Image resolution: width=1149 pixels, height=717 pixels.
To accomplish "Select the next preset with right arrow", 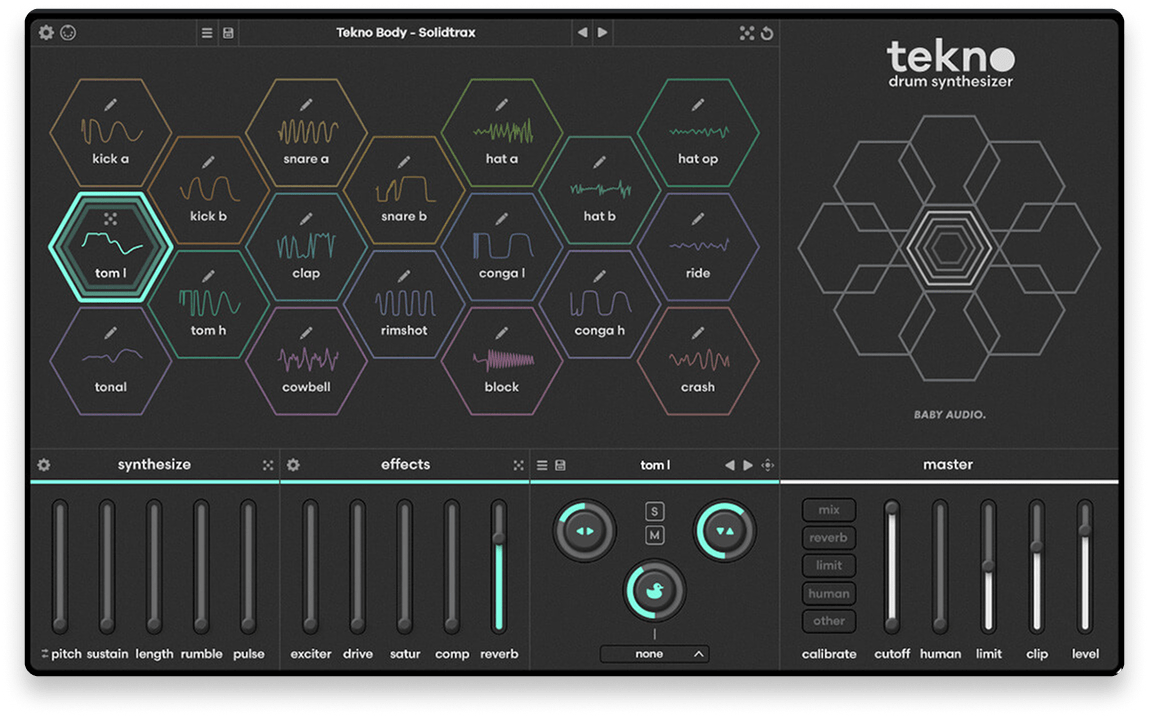I will pos(602,33).
